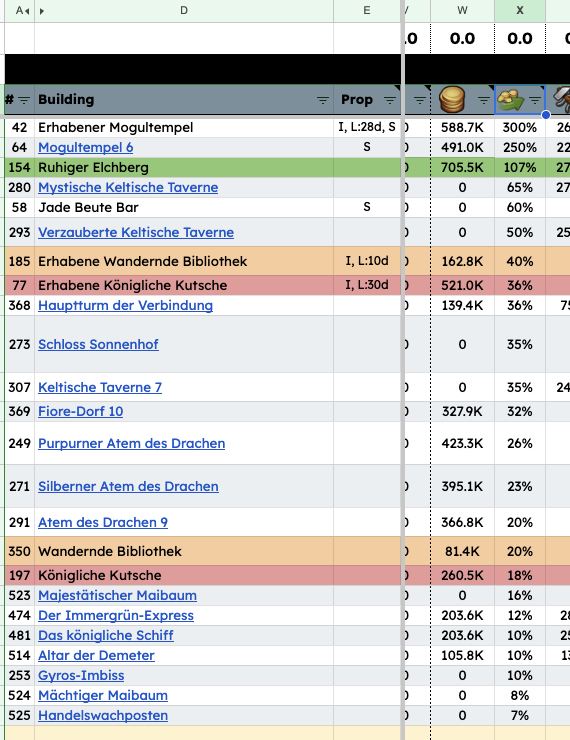Open Gyros-Imbiss link
The height and width of the screenshot is (740, 570).
81,675
